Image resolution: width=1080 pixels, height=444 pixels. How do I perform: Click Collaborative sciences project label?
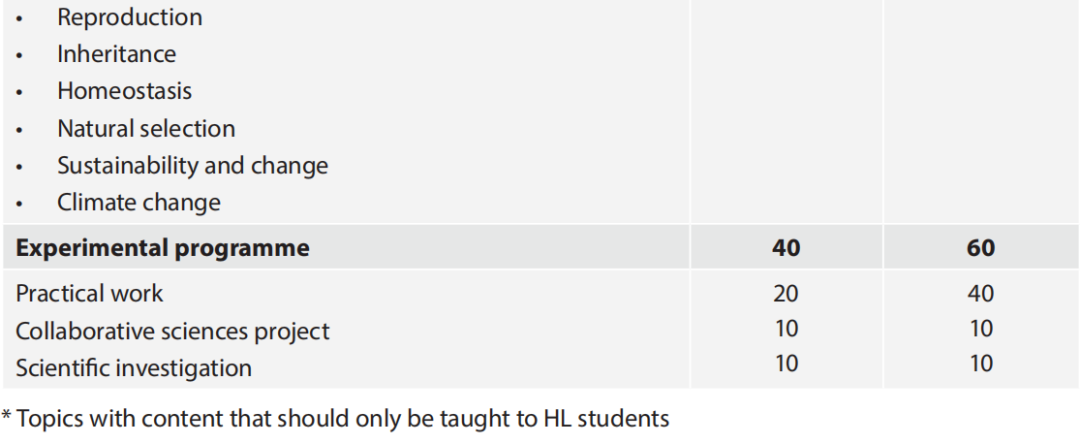point(173,331)
